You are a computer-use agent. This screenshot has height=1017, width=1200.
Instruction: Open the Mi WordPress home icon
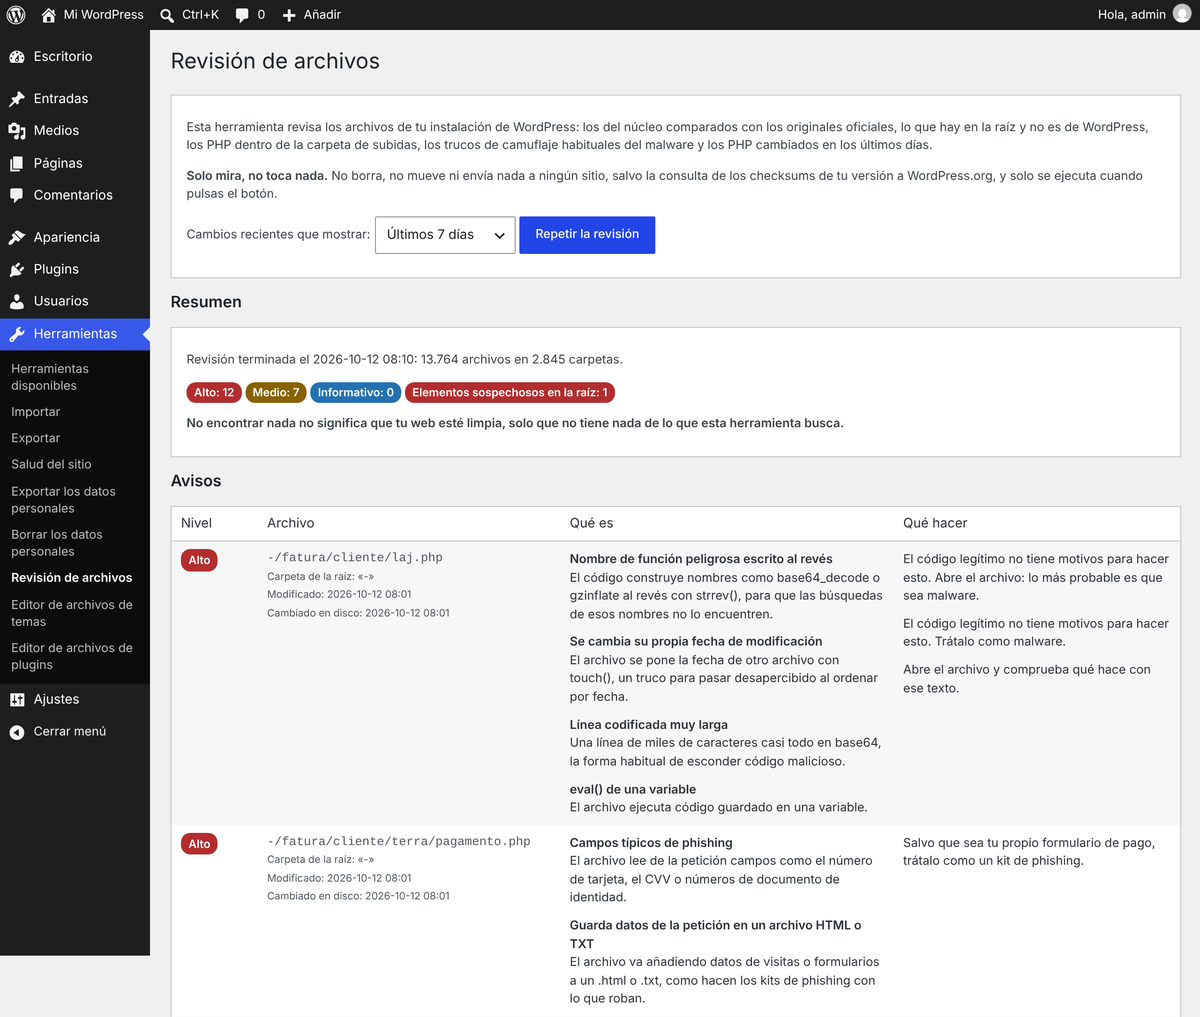click(48, 15)
